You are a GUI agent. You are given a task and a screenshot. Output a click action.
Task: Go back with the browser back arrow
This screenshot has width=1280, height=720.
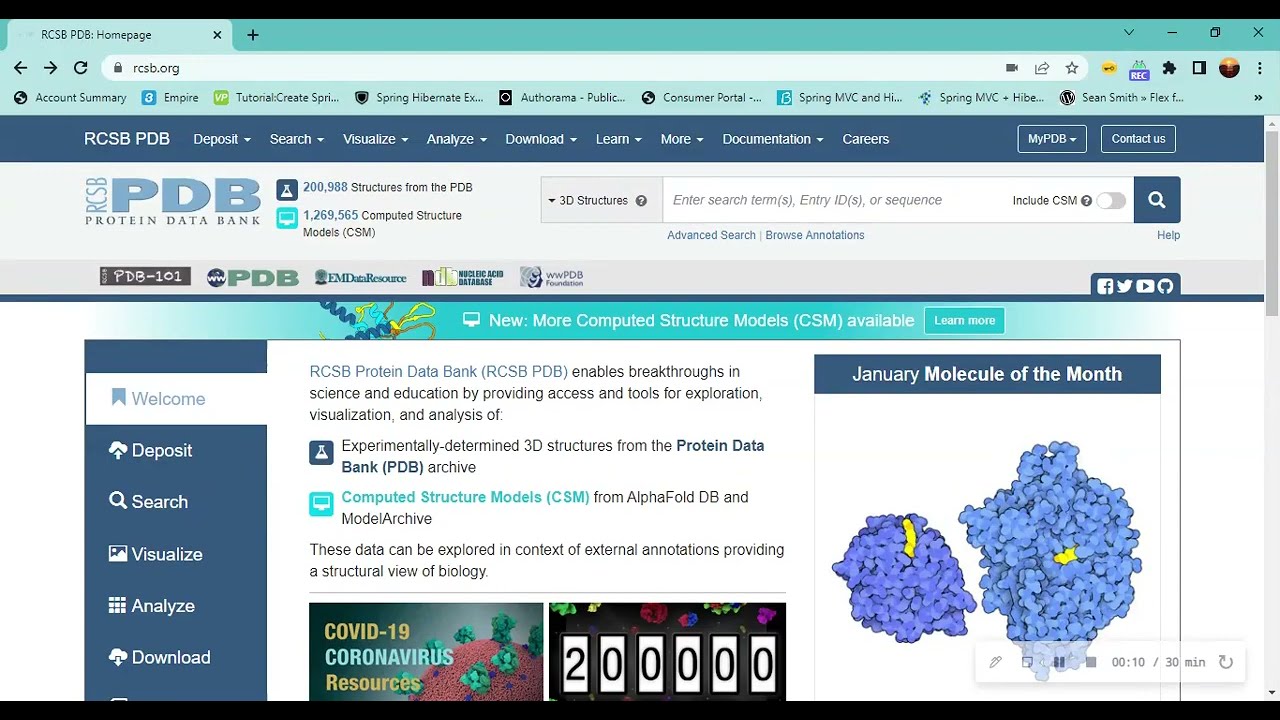pos(21,68)
